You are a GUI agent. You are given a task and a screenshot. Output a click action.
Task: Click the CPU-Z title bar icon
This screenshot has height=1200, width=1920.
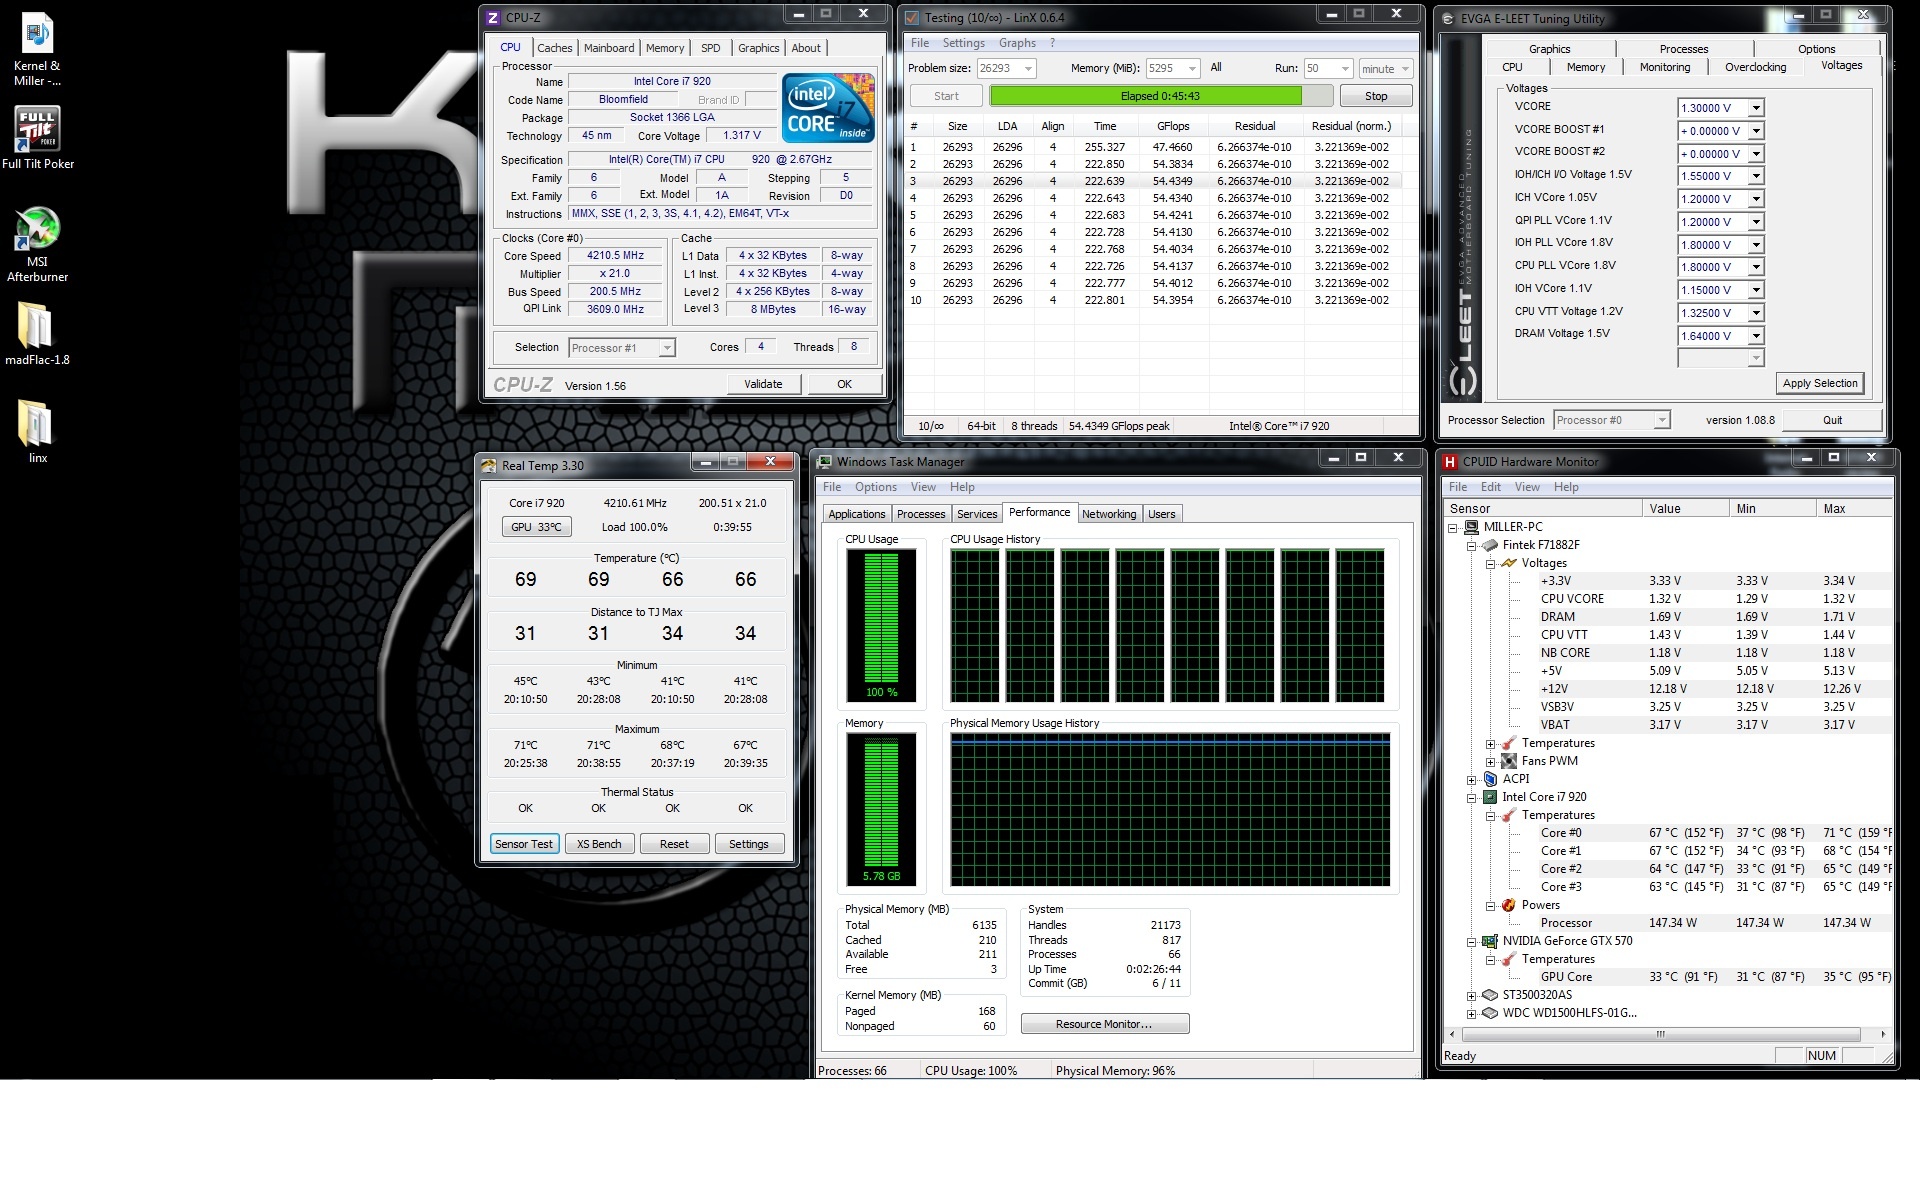pos(492,17)
